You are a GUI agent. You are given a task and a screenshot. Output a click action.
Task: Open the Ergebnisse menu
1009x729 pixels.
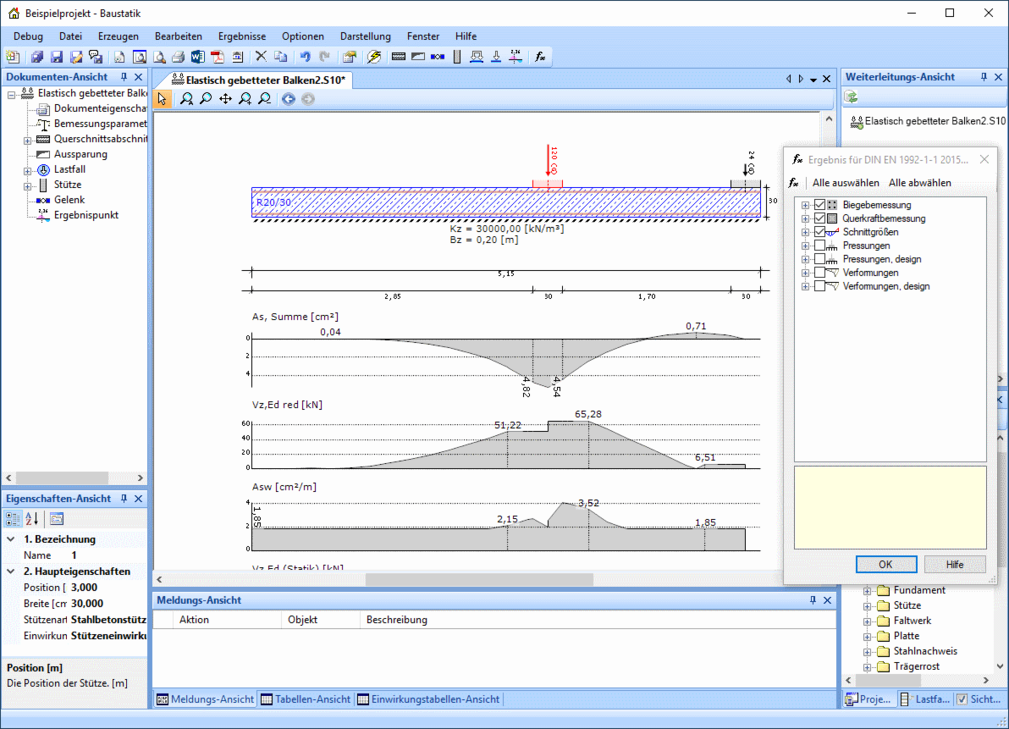tap(242, 36)
